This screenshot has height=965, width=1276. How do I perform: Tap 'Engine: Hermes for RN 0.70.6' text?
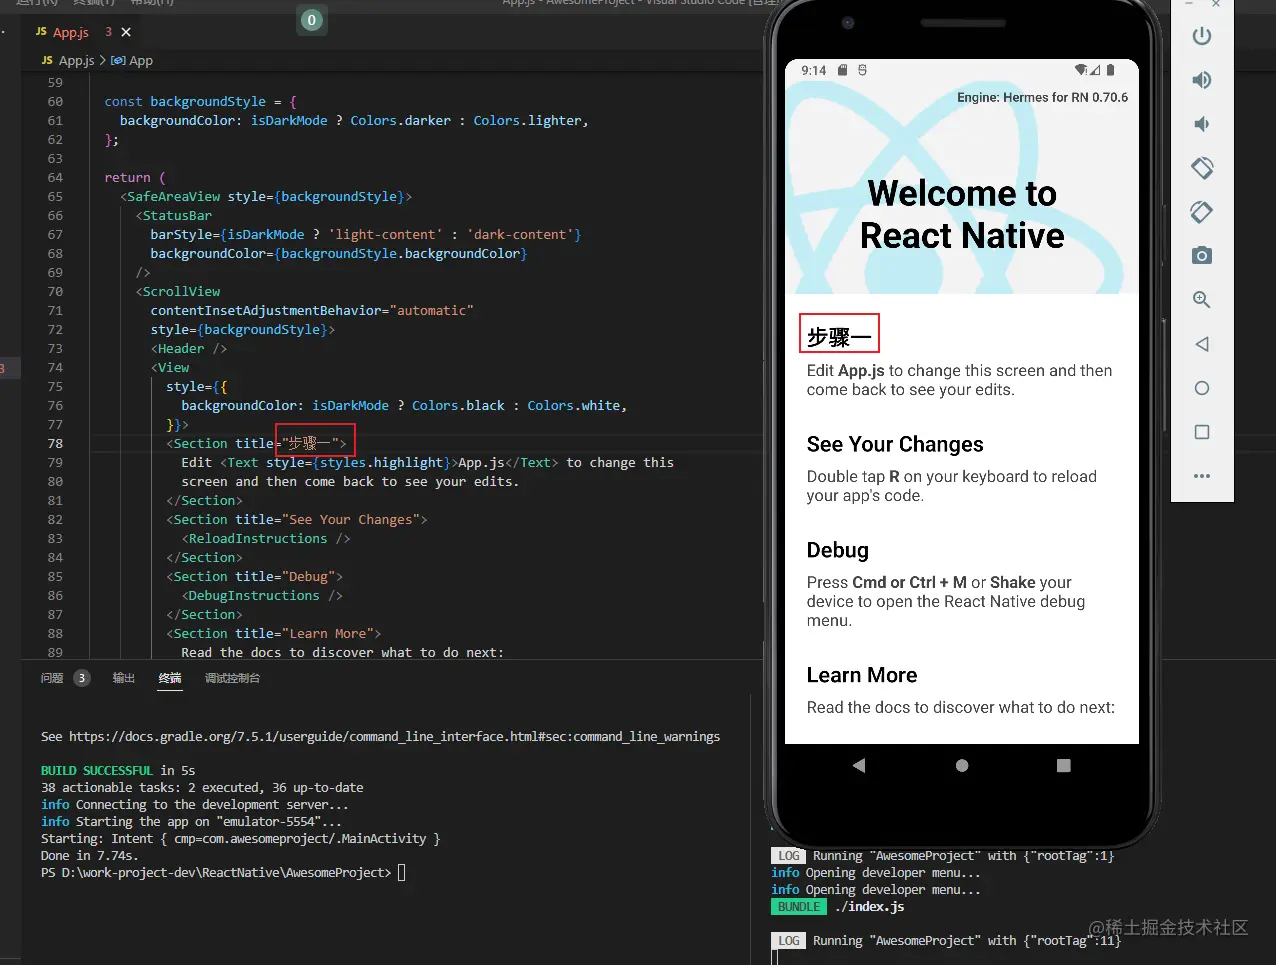point(1042,97)
